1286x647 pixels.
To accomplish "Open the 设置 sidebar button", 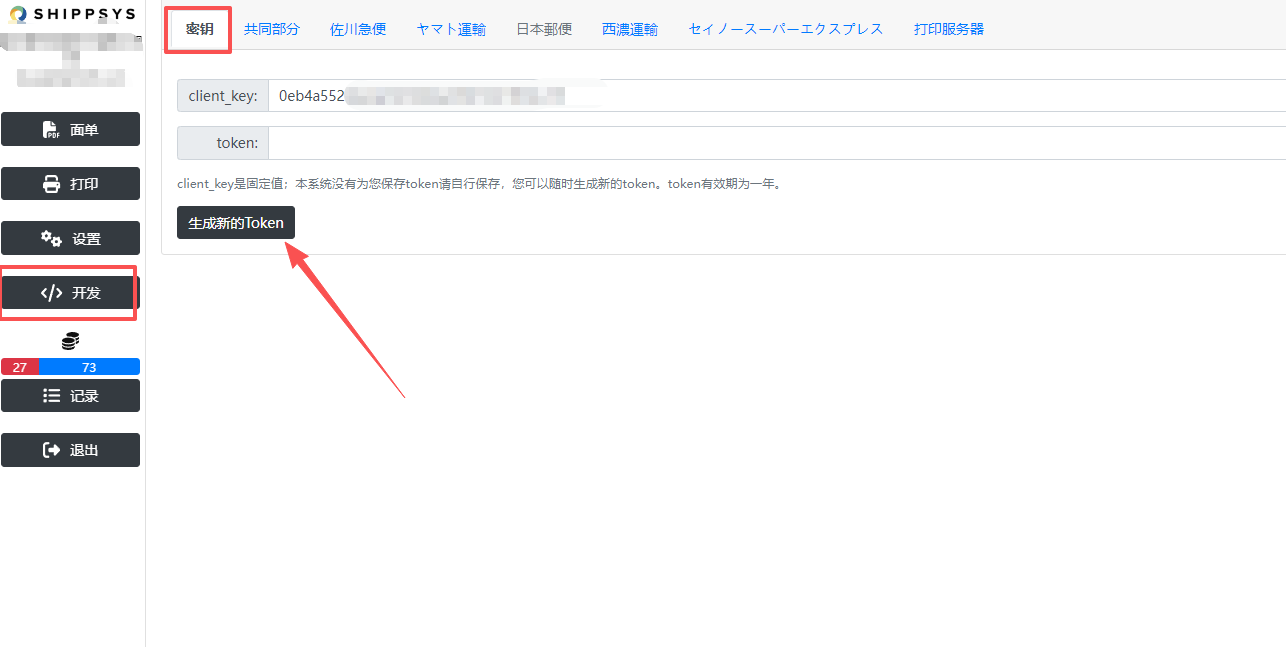I will pos(70,238).
